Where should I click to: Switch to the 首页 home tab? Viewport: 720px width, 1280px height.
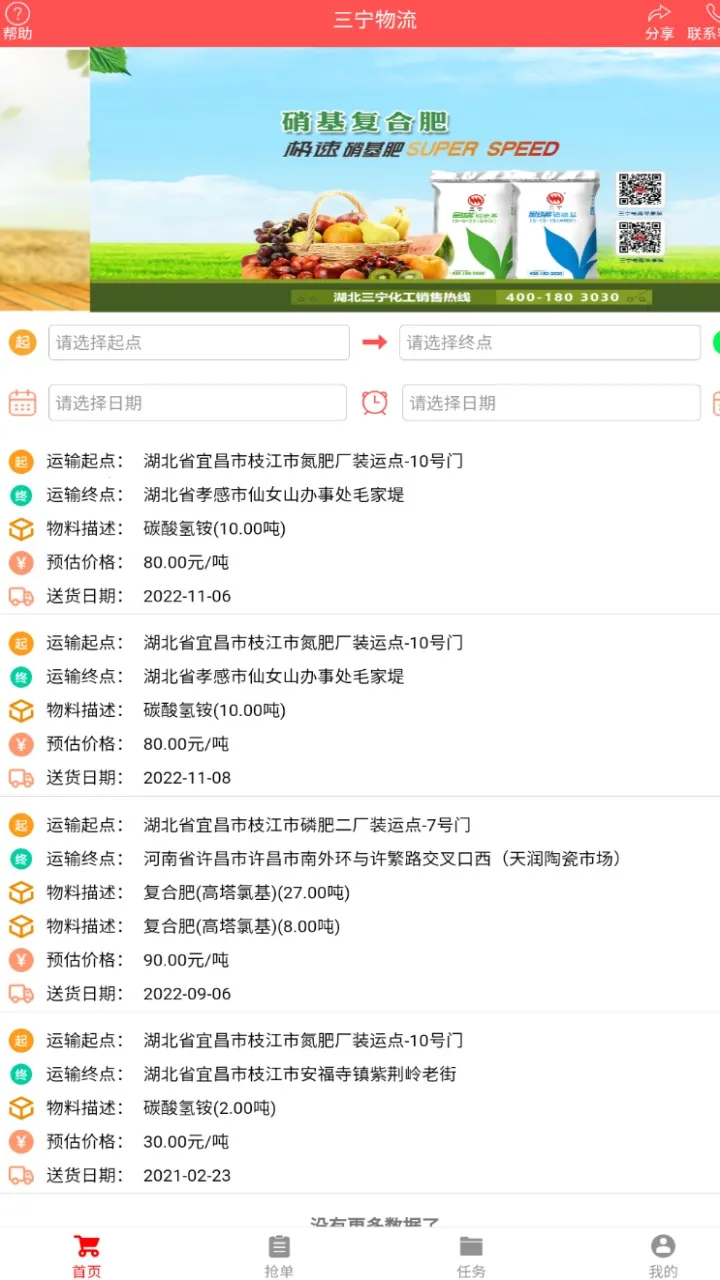(87, 1256)
